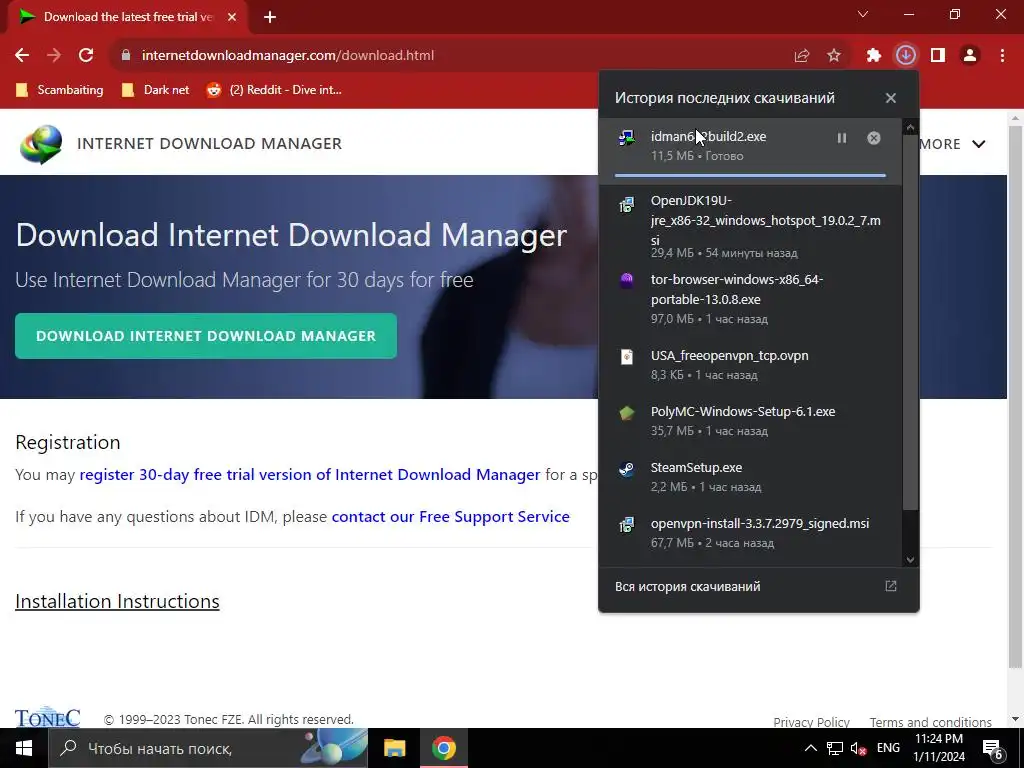1024x768 pixels.
Task: Open the profile avatar icon
Action: coord(970,56)
